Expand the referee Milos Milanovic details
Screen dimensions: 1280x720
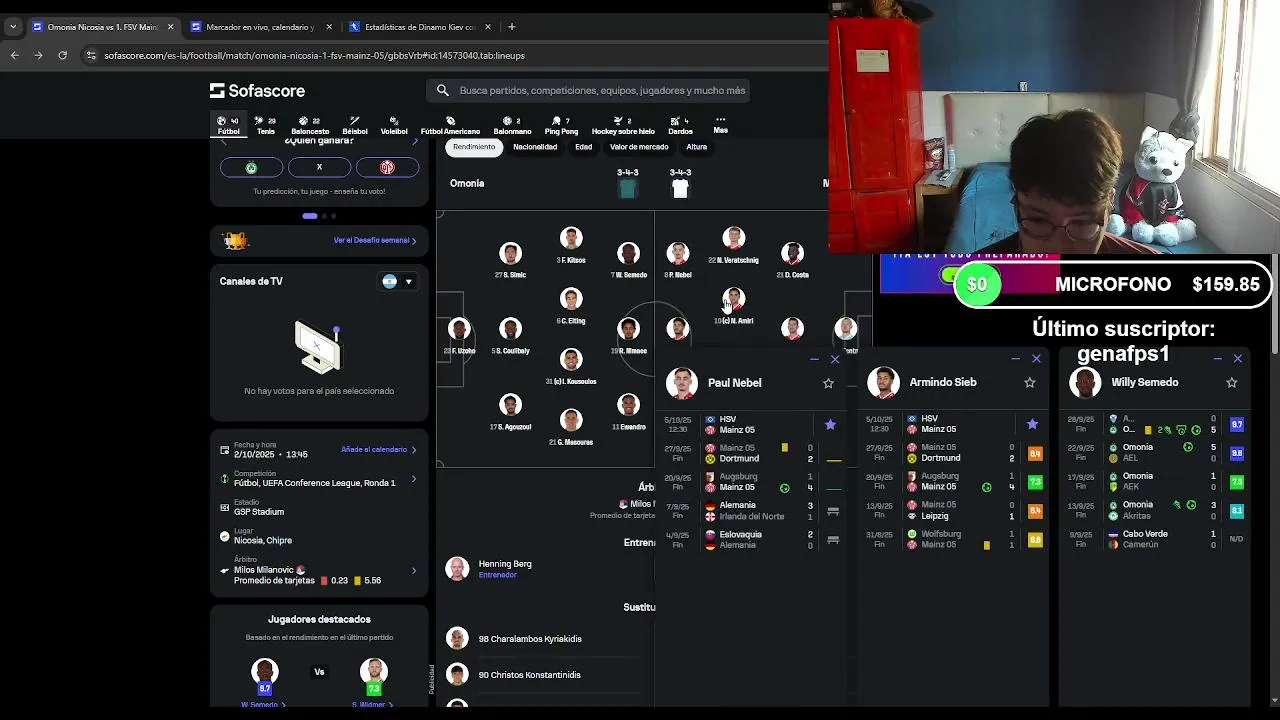(414, 571)
